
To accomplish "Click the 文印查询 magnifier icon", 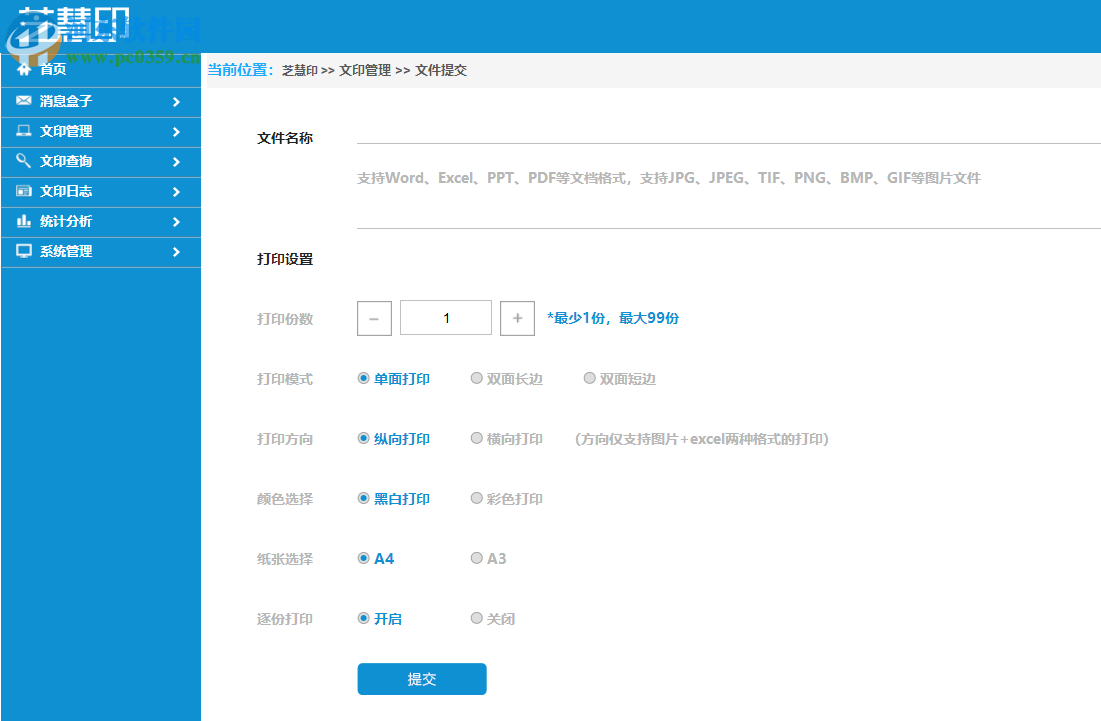I will pyautogui.click(x=24, y=161).
